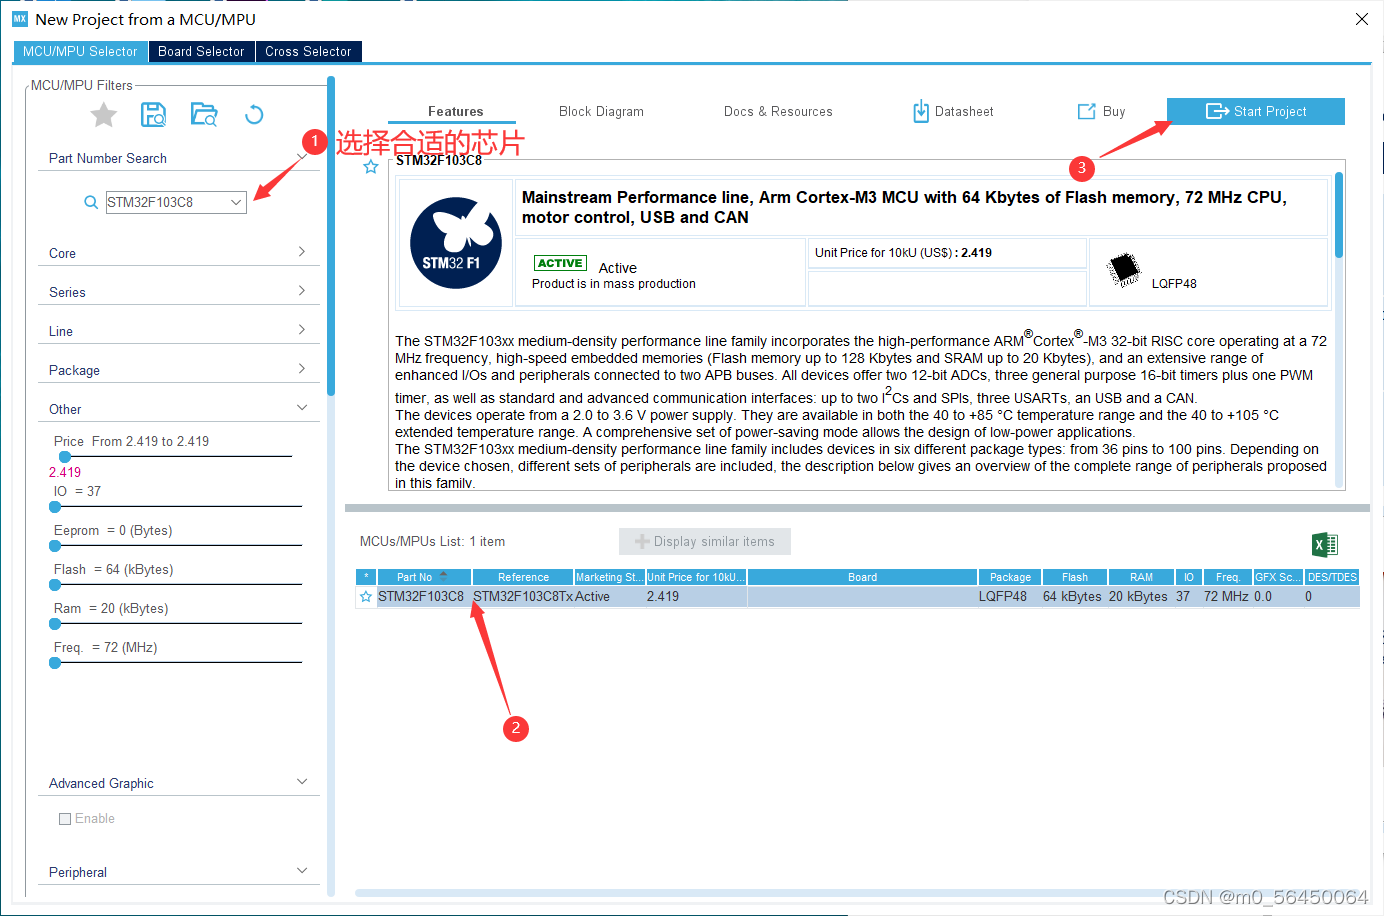Switch to the Board Selector tab
The width and height of the screenshot is (1384, 916).
click(x=201, y=52)
